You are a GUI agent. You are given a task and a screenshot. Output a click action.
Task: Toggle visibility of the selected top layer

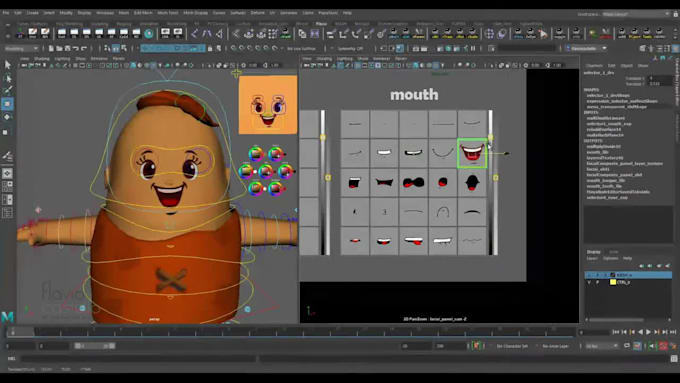(x=589, y=275)
